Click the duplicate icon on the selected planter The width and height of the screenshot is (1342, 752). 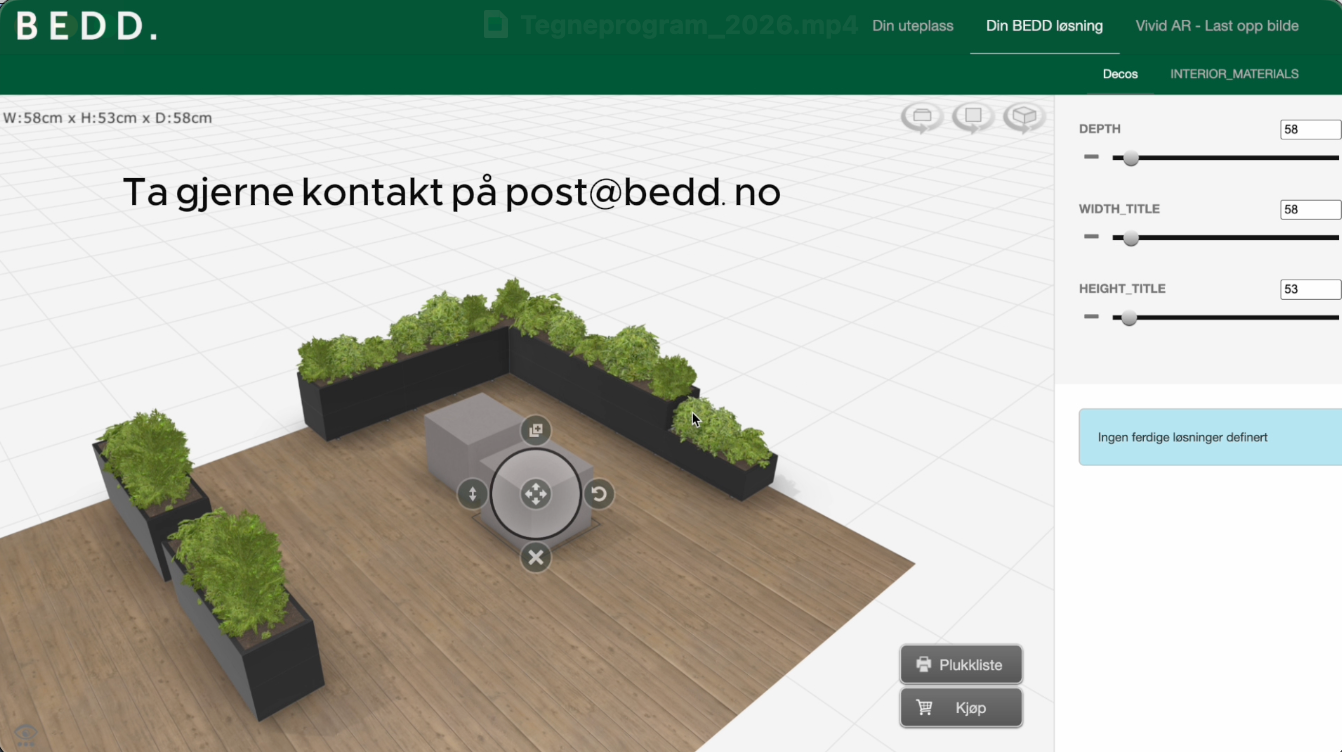535,430
